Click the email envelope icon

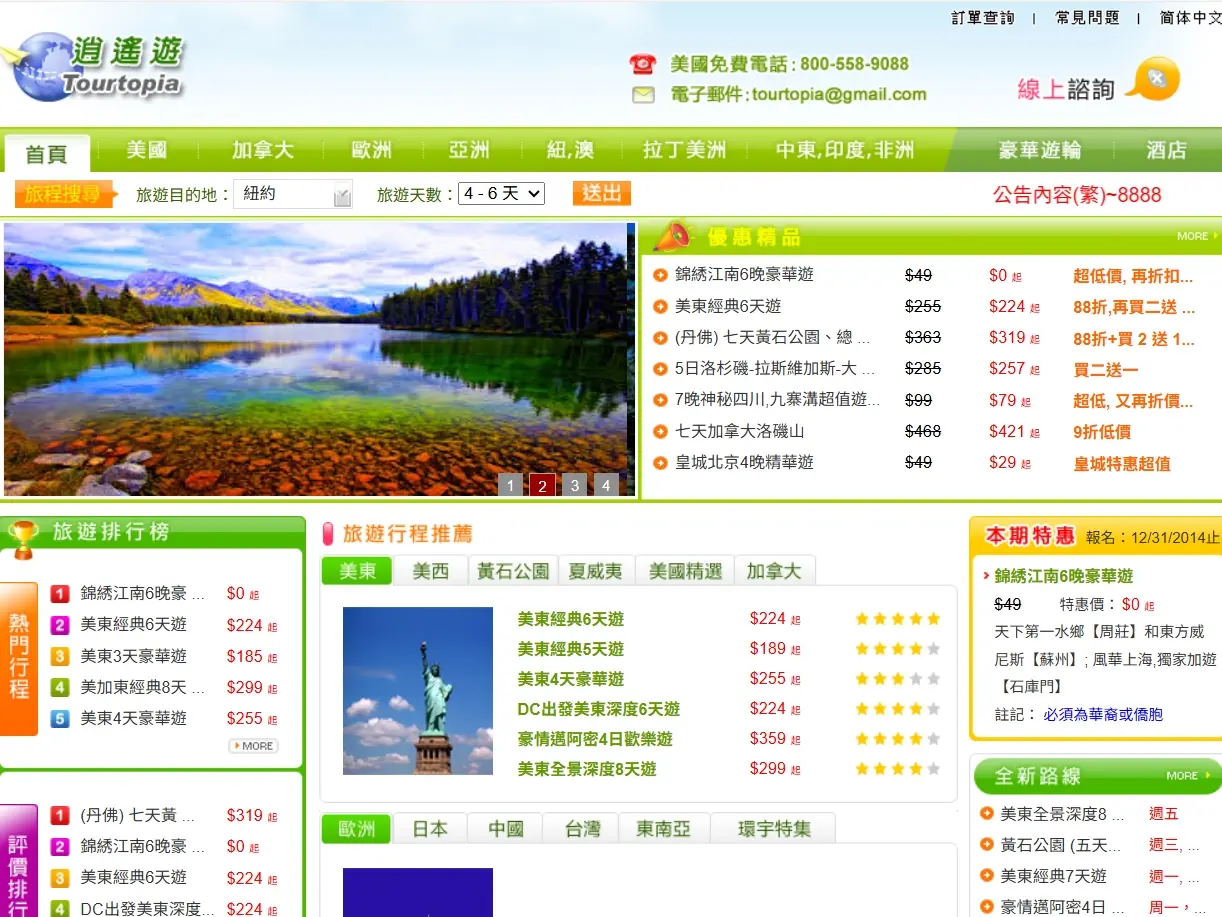[x=642, y=95]
